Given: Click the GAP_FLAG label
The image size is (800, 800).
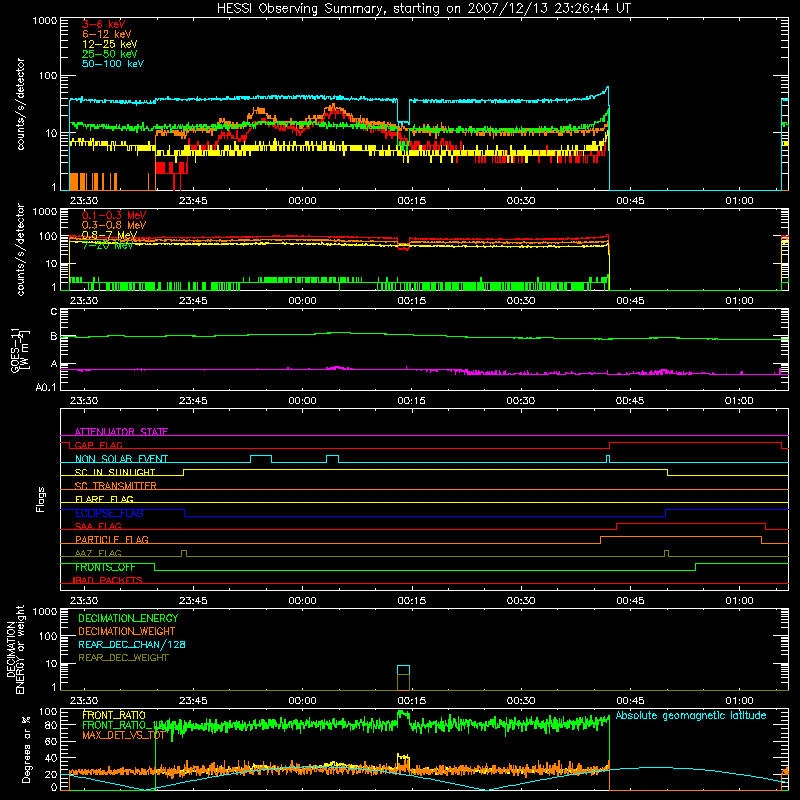Looking at the screenshot, I should [x=98, y=445].
